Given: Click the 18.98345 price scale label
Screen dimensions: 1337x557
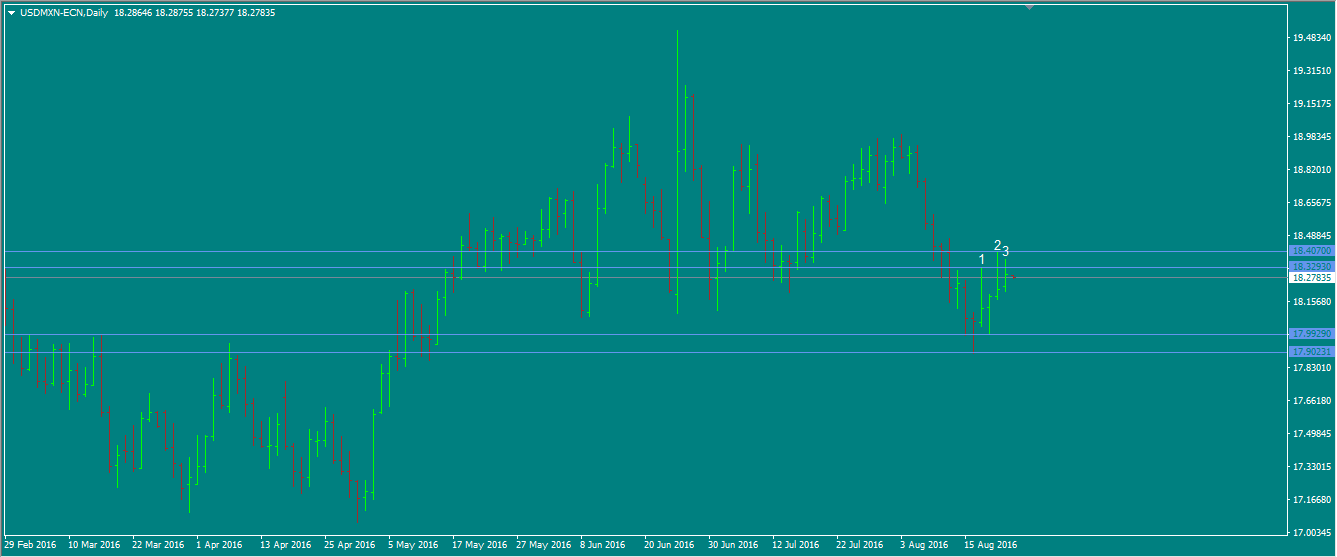Looking at the screenshot, I should (1311, 137).
